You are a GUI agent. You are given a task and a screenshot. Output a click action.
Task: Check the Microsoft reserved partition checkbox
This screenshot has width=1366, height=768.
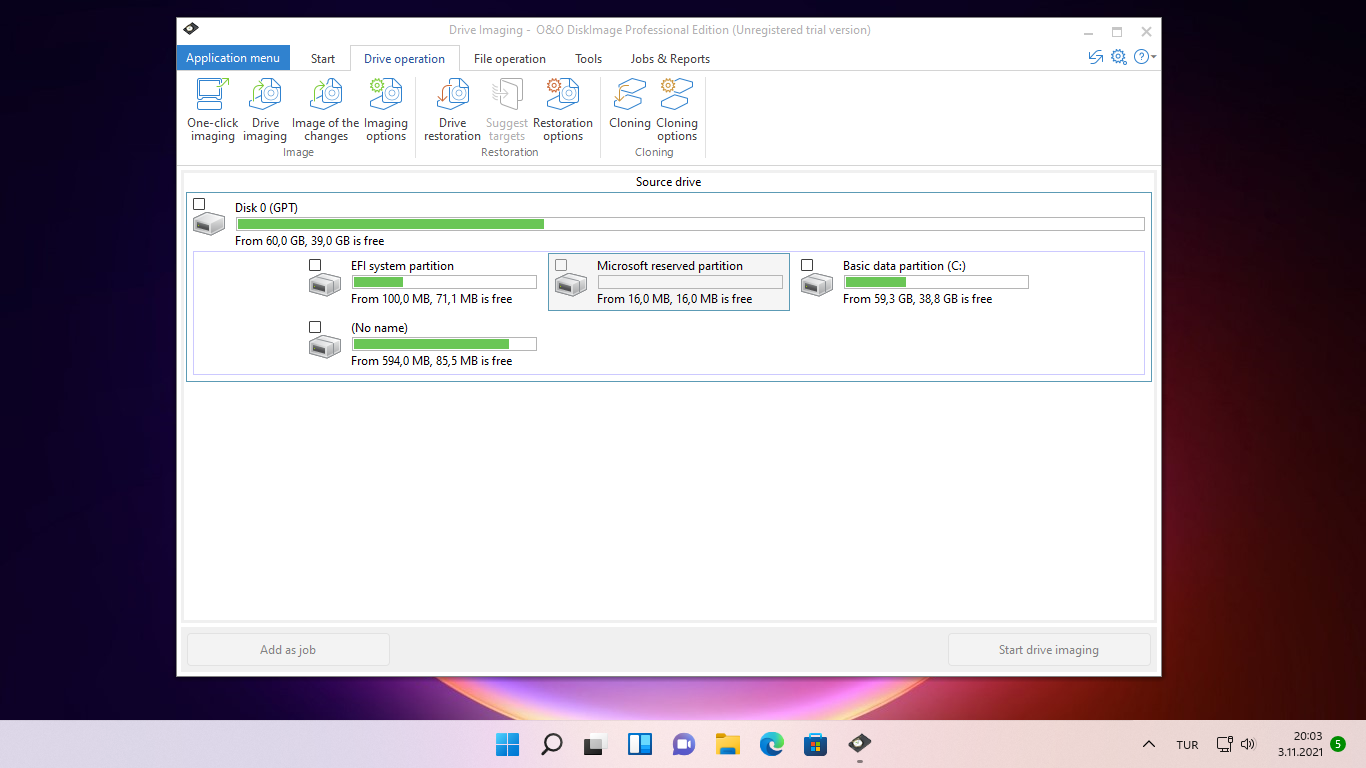561,265
